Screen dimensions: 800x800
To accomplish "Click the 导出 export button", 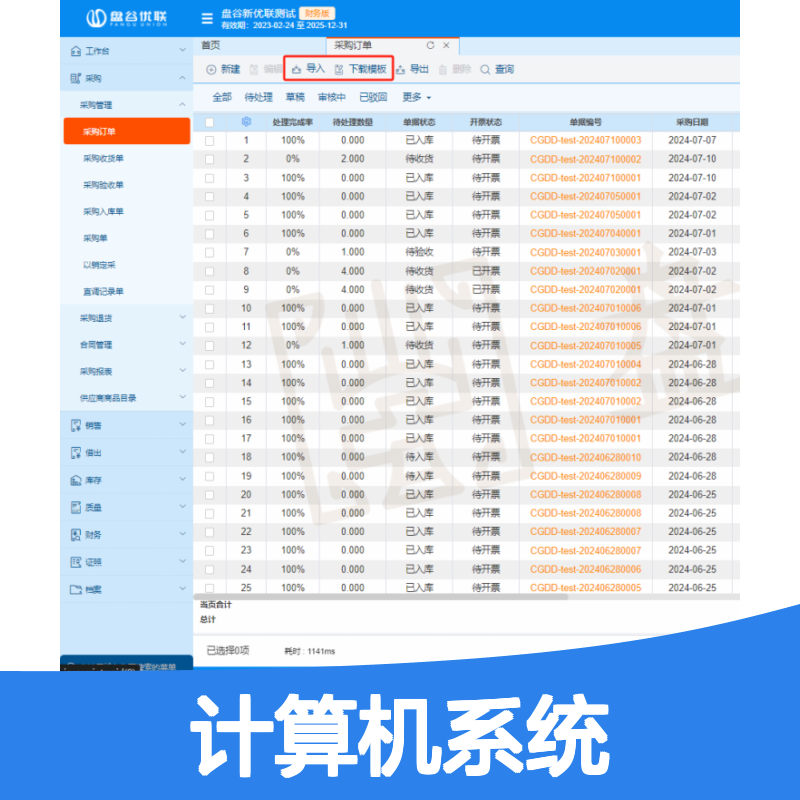I will pyautogui.click(x=412, y=69).
